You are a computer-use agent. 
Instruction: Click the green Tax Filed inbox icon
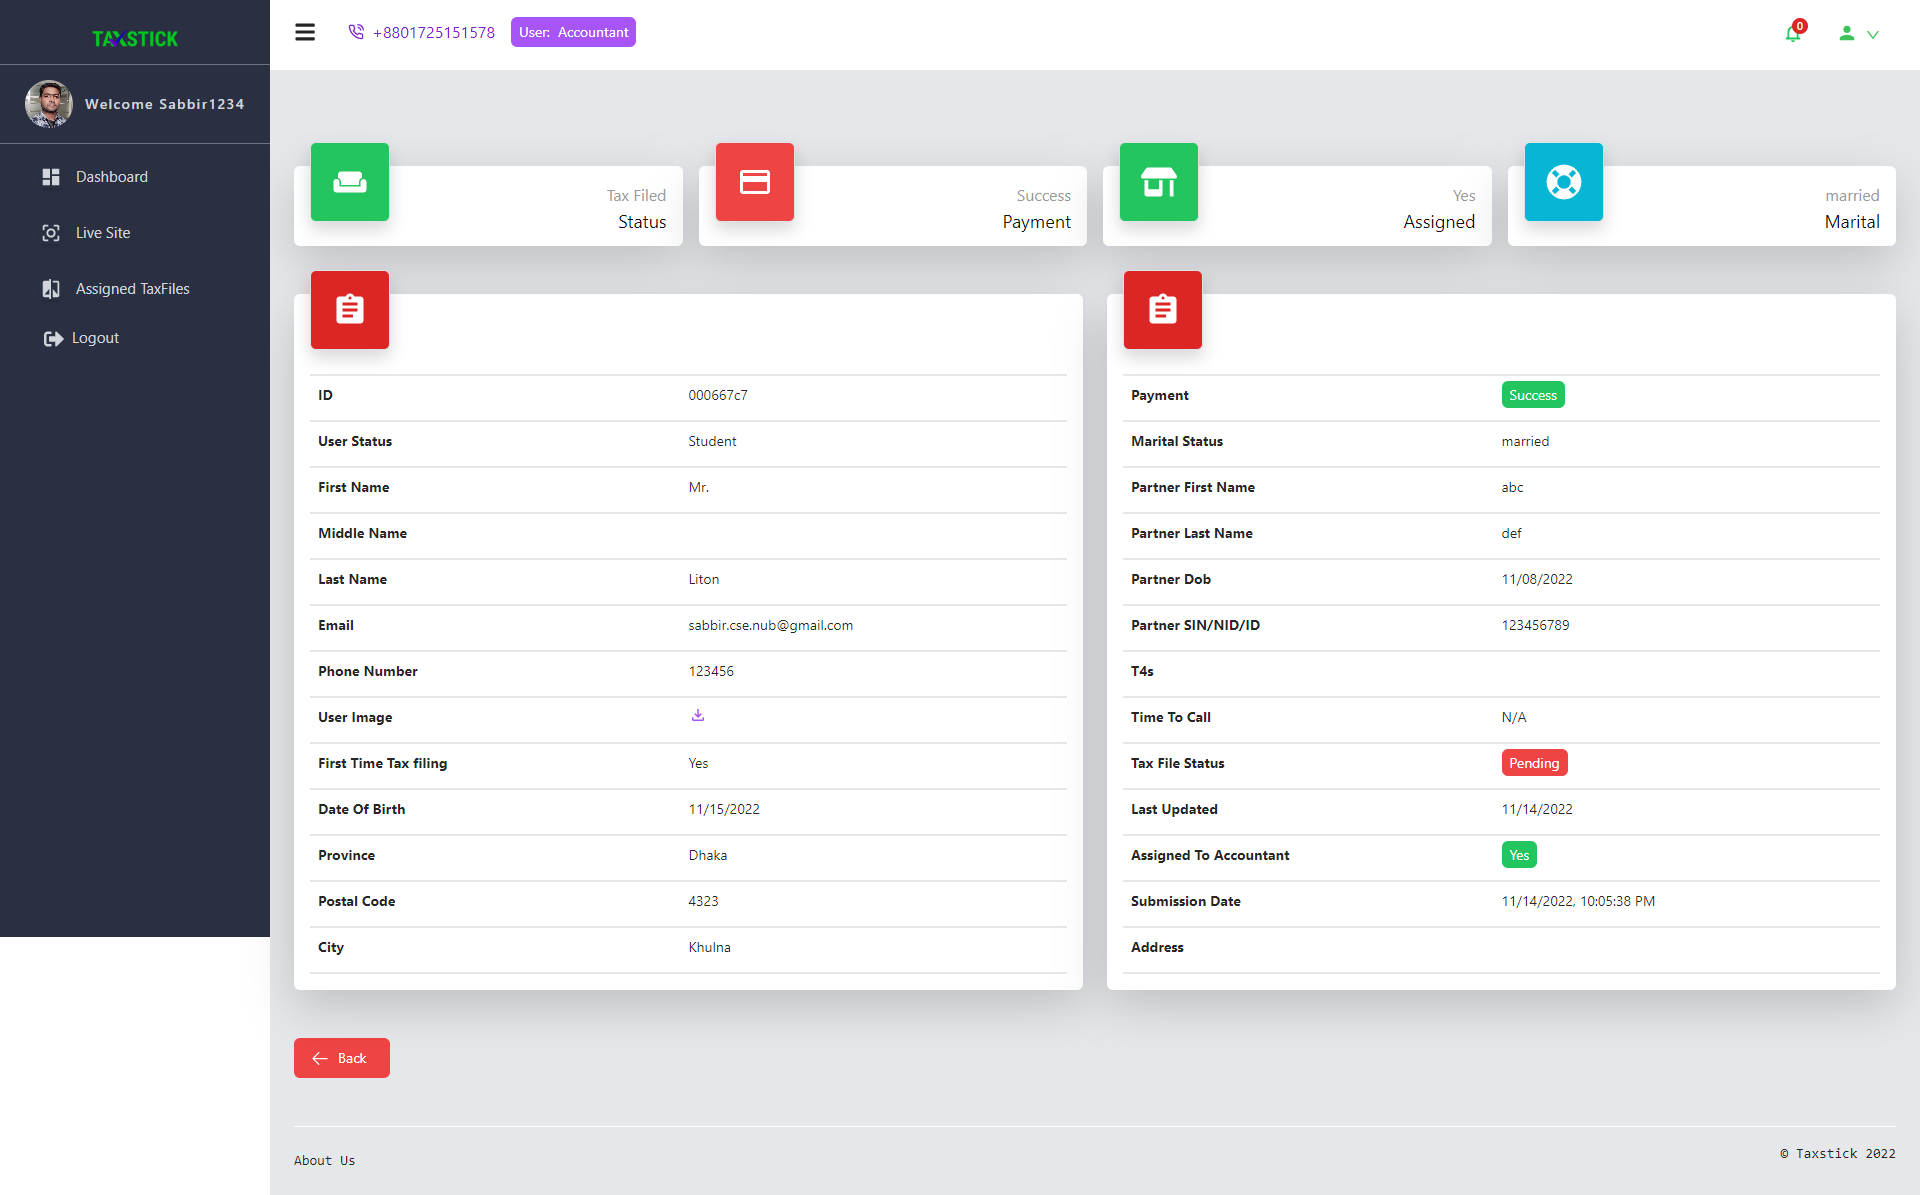pos(350,182)
